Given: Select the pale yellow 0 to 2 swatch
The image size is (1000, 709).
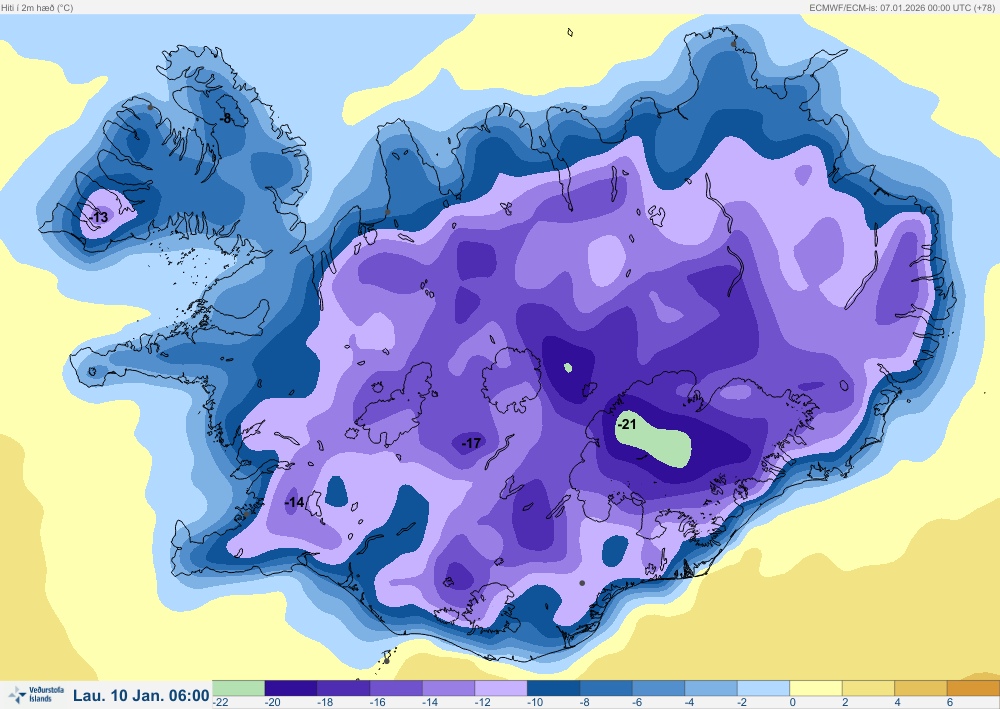Looking at the screenshot, I should [816, 688].
